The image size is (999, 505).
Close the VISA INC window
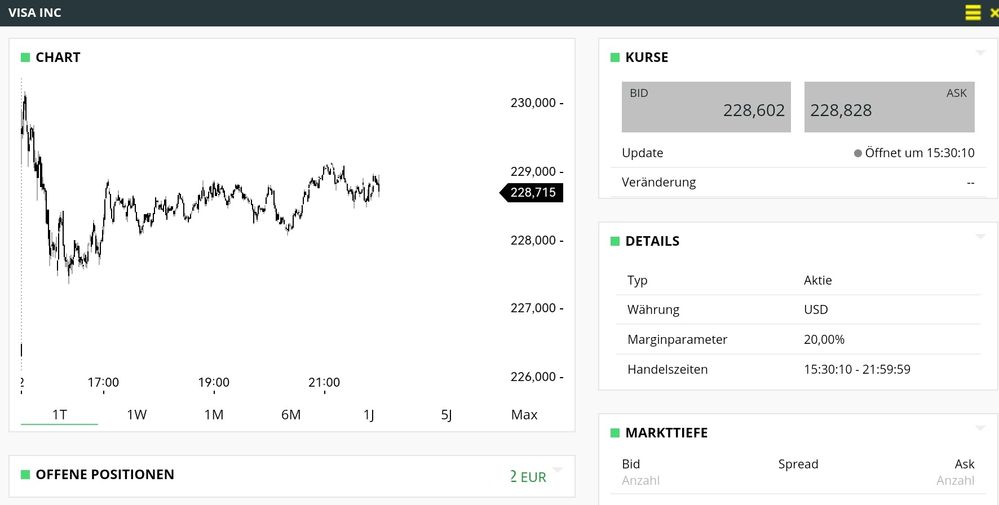[993, 13]
